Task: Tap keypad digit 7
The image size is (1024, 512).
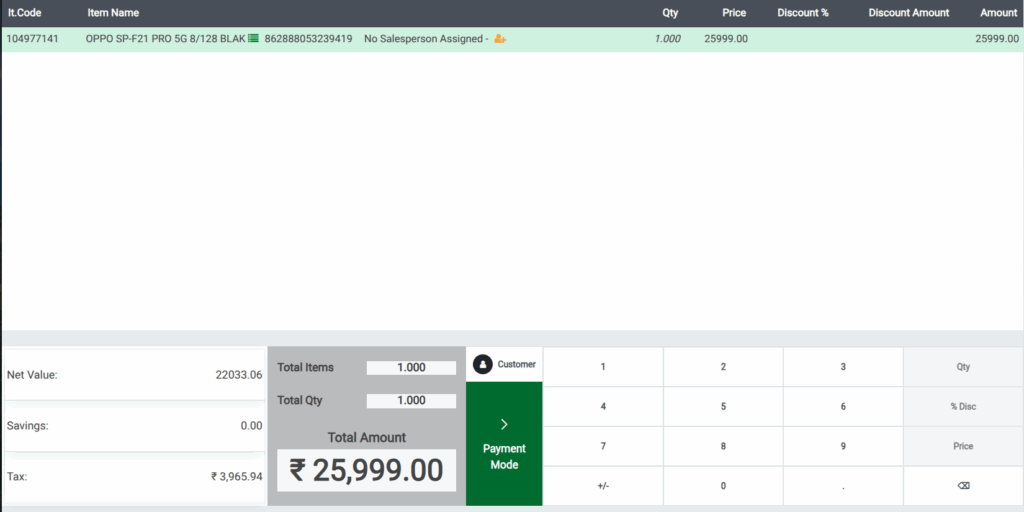Action: pos(603,446)
